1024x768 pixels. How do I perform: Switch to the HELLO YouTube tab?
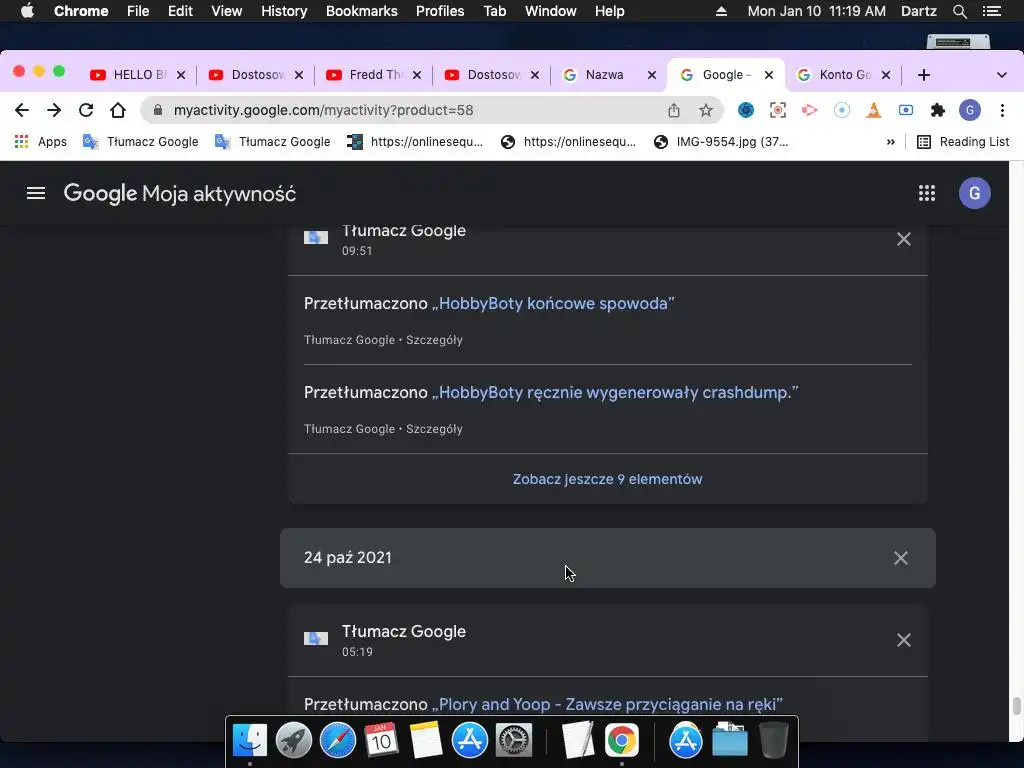pyautogui.click(x=137, y=75)
